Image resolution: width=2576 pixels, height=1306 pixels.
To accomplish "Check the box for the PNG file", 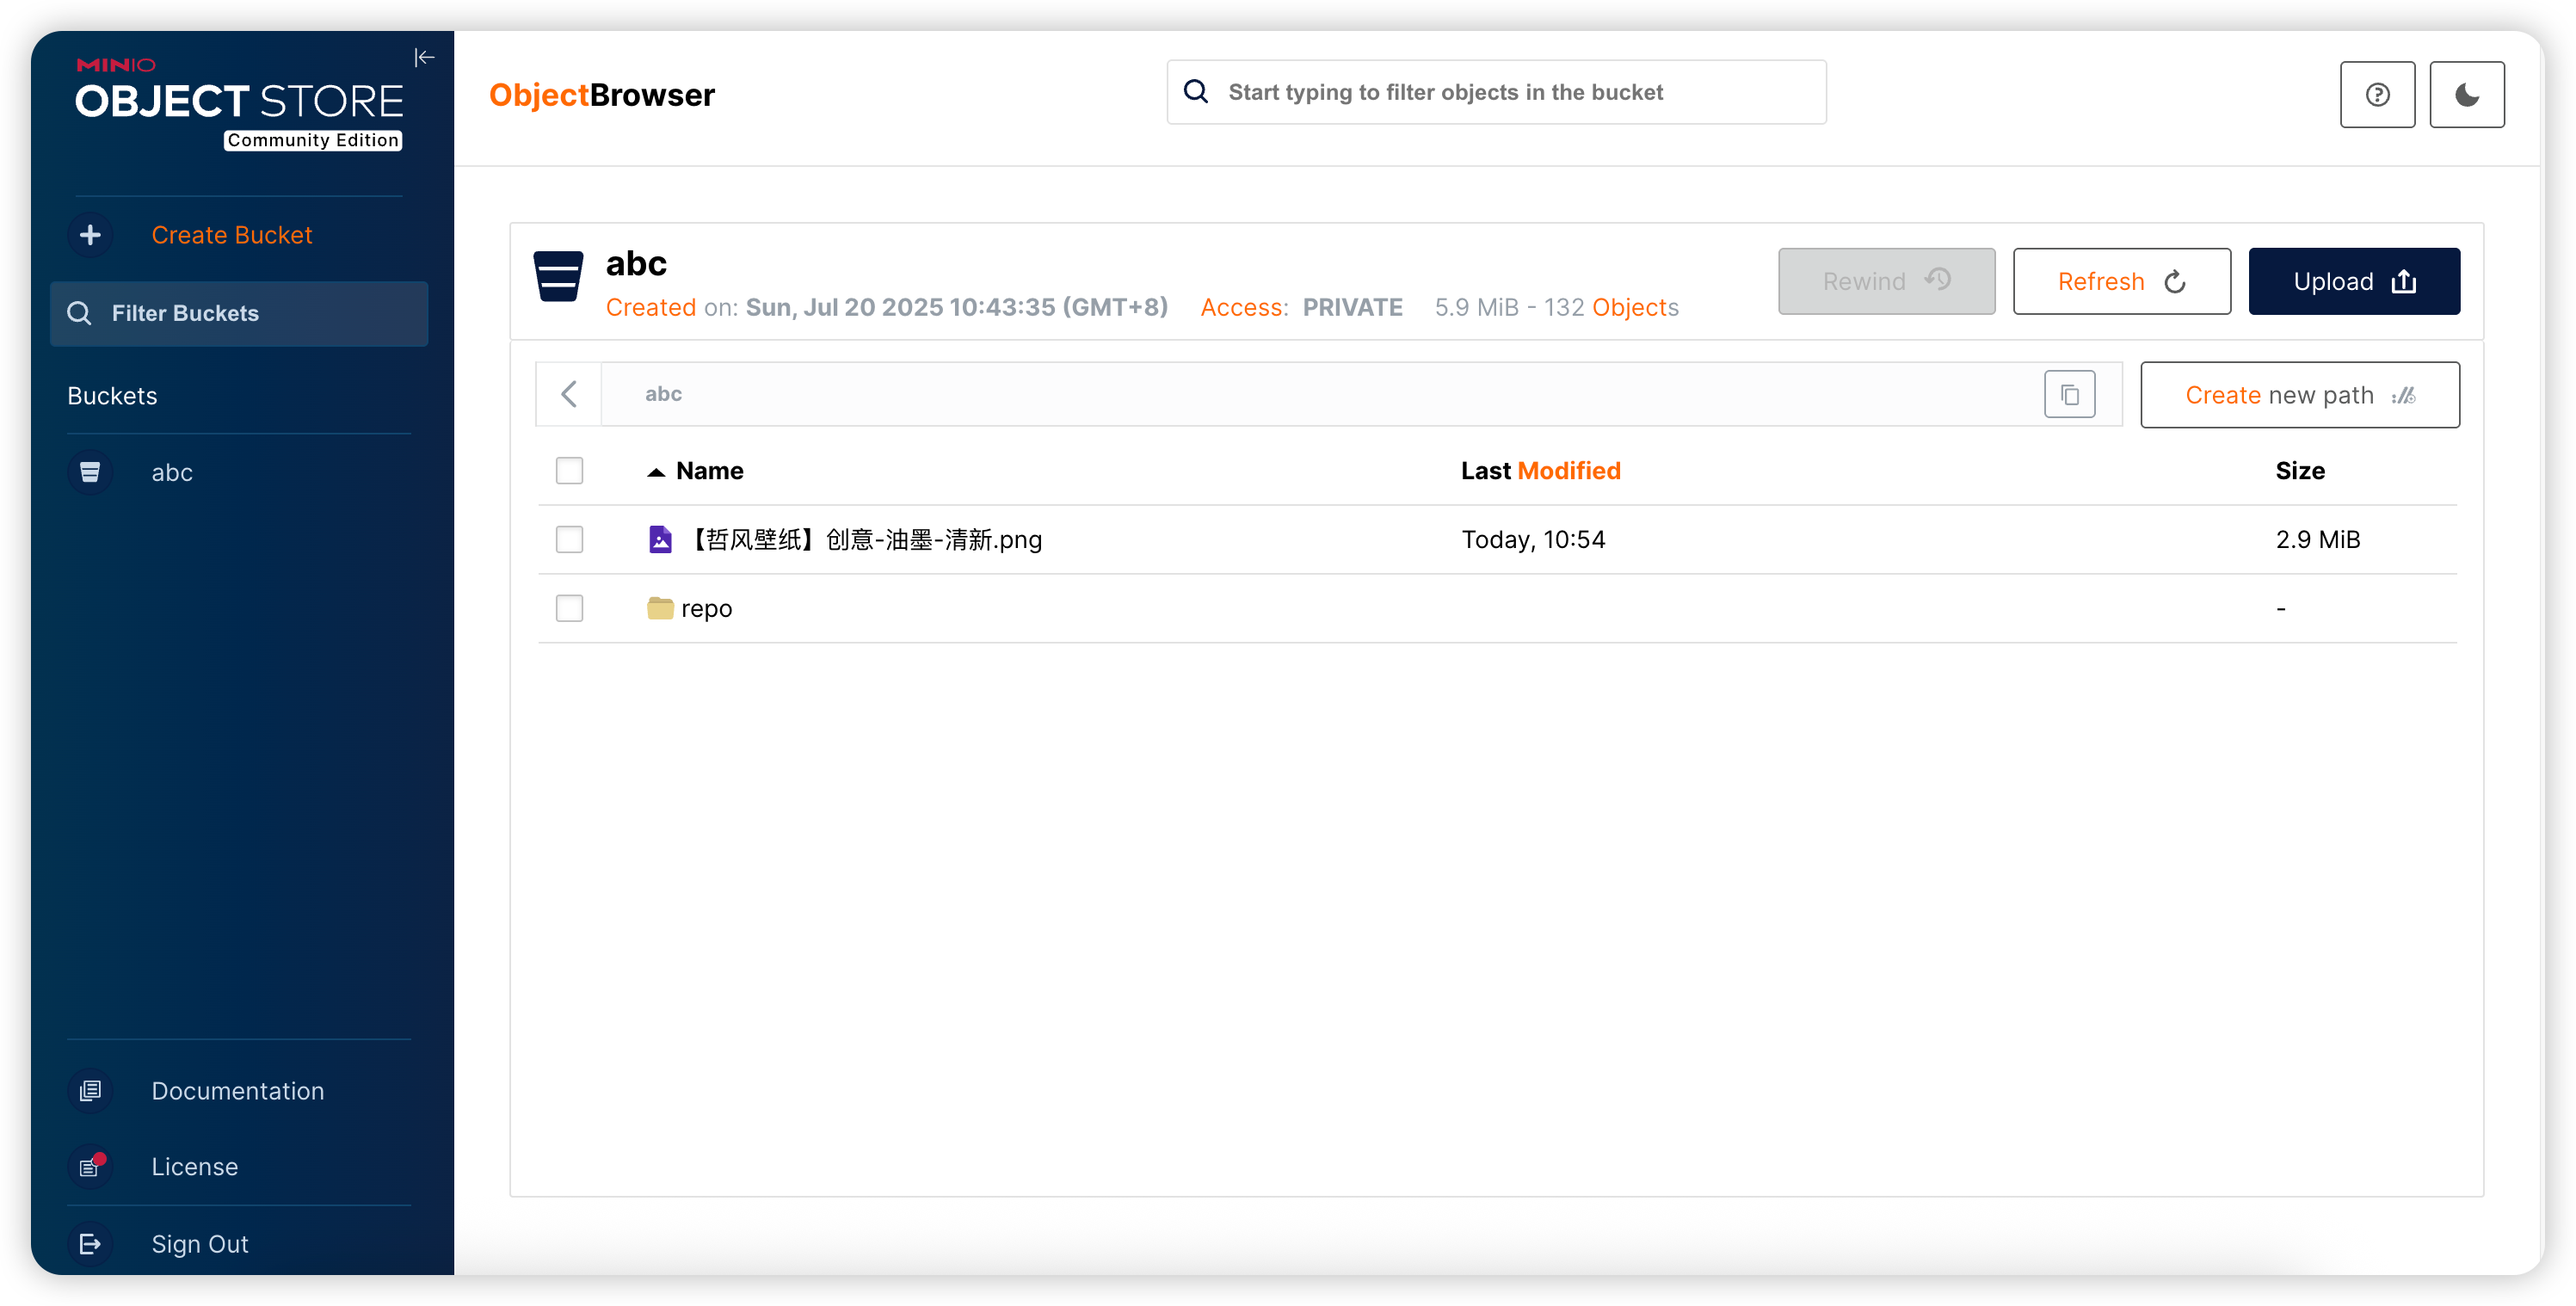I will point(569,540).
